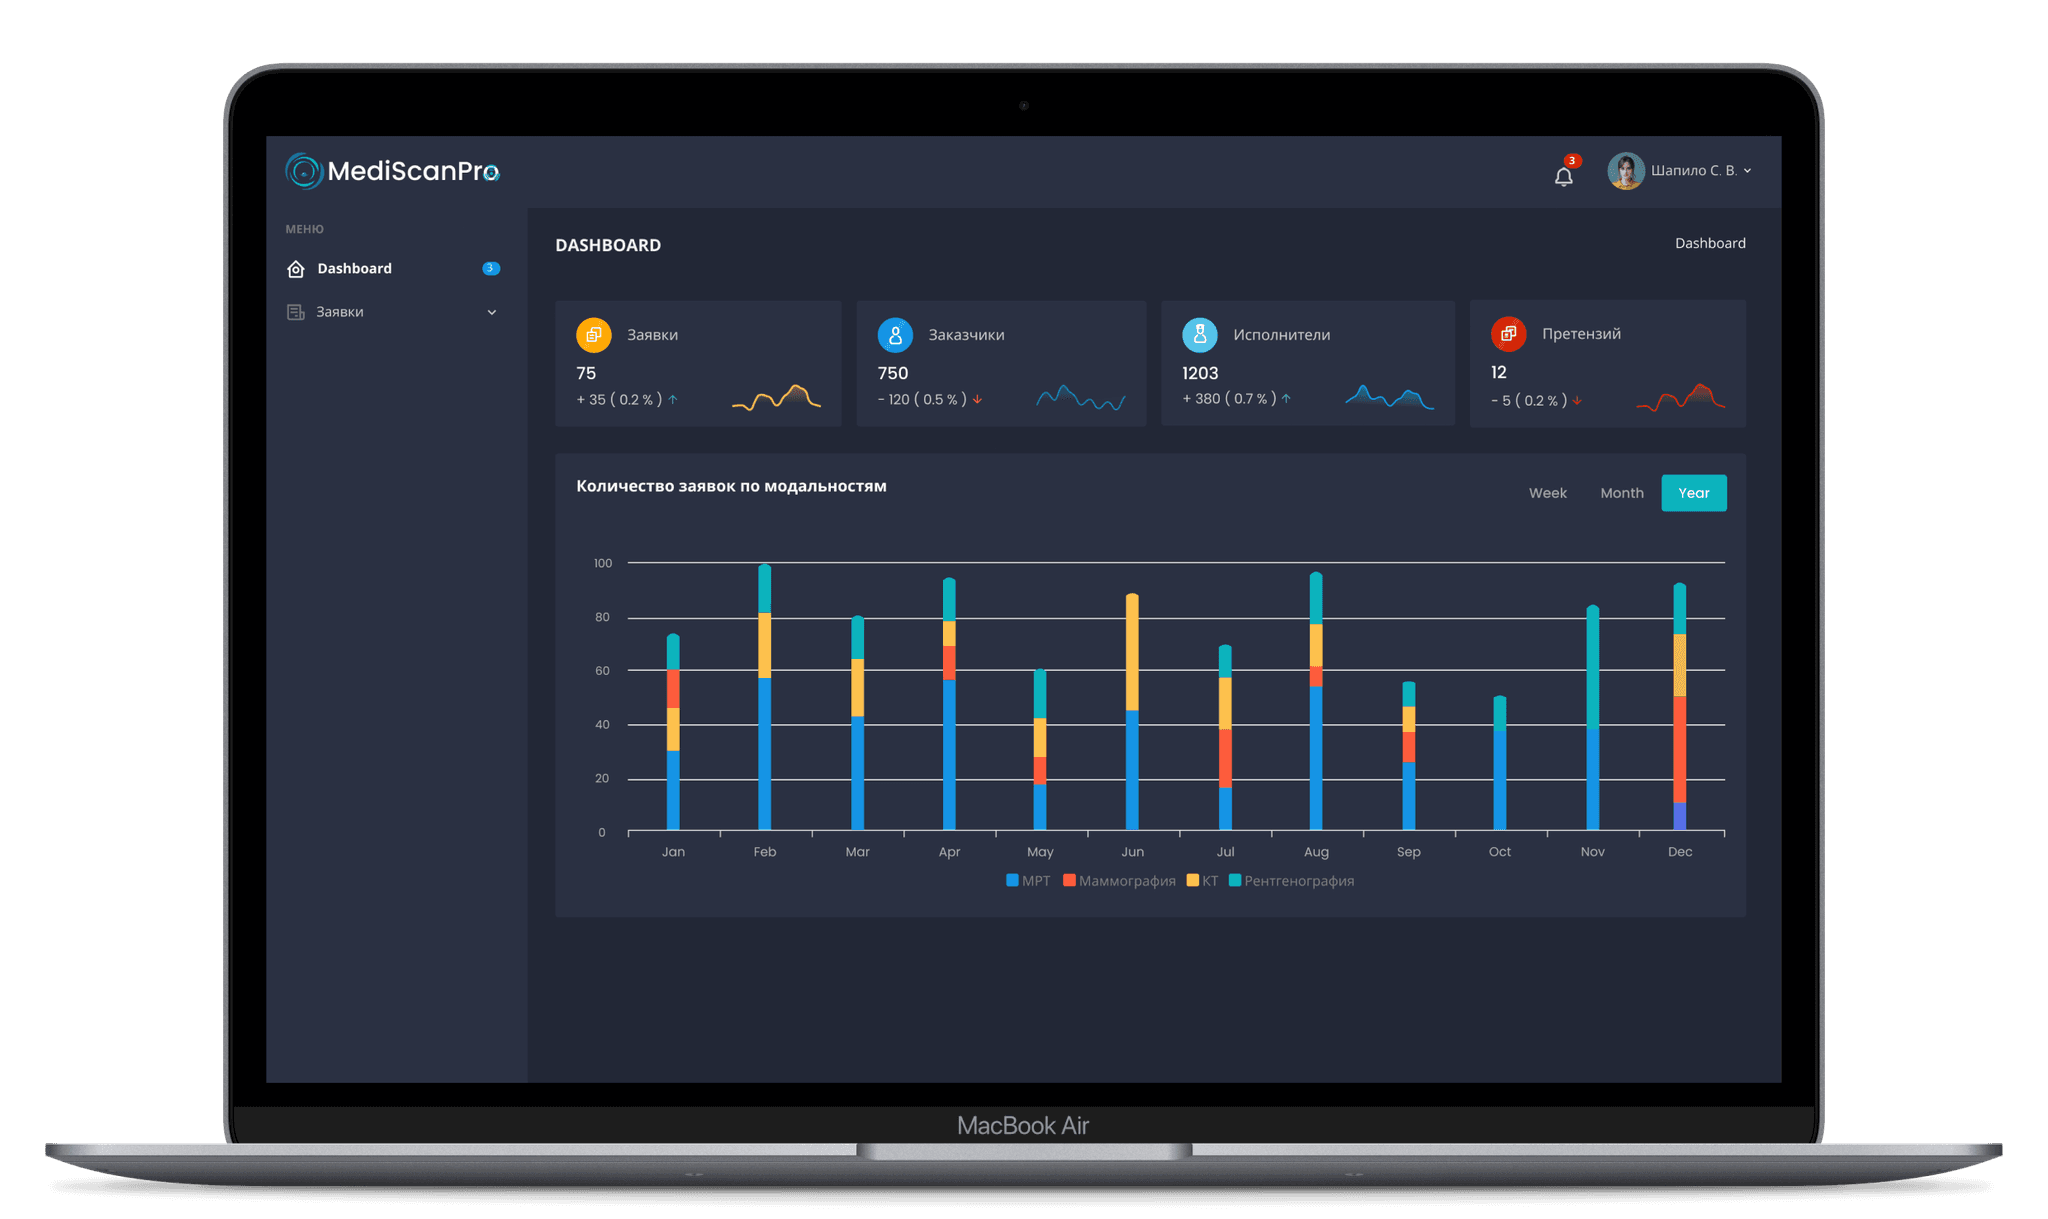
Task: Click the user avatar photo
Action: [1625, 171]
